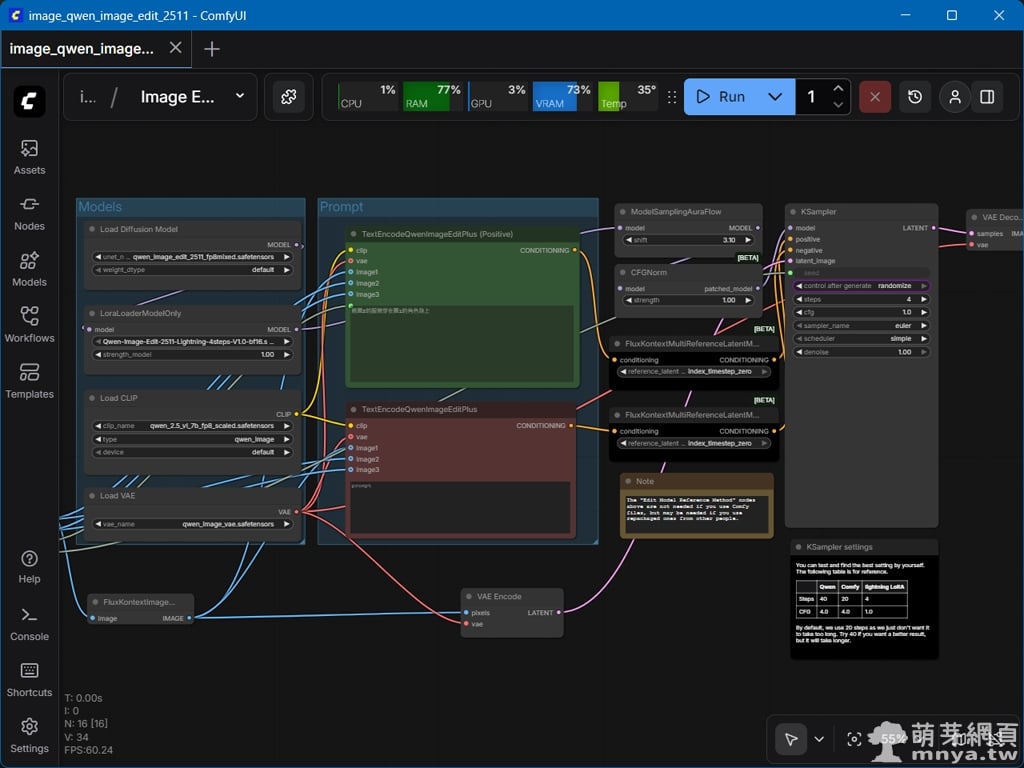Increase the KSampler steps value with right arrow
This screenshot has width=1024, height=768.
tap(925, 299)
